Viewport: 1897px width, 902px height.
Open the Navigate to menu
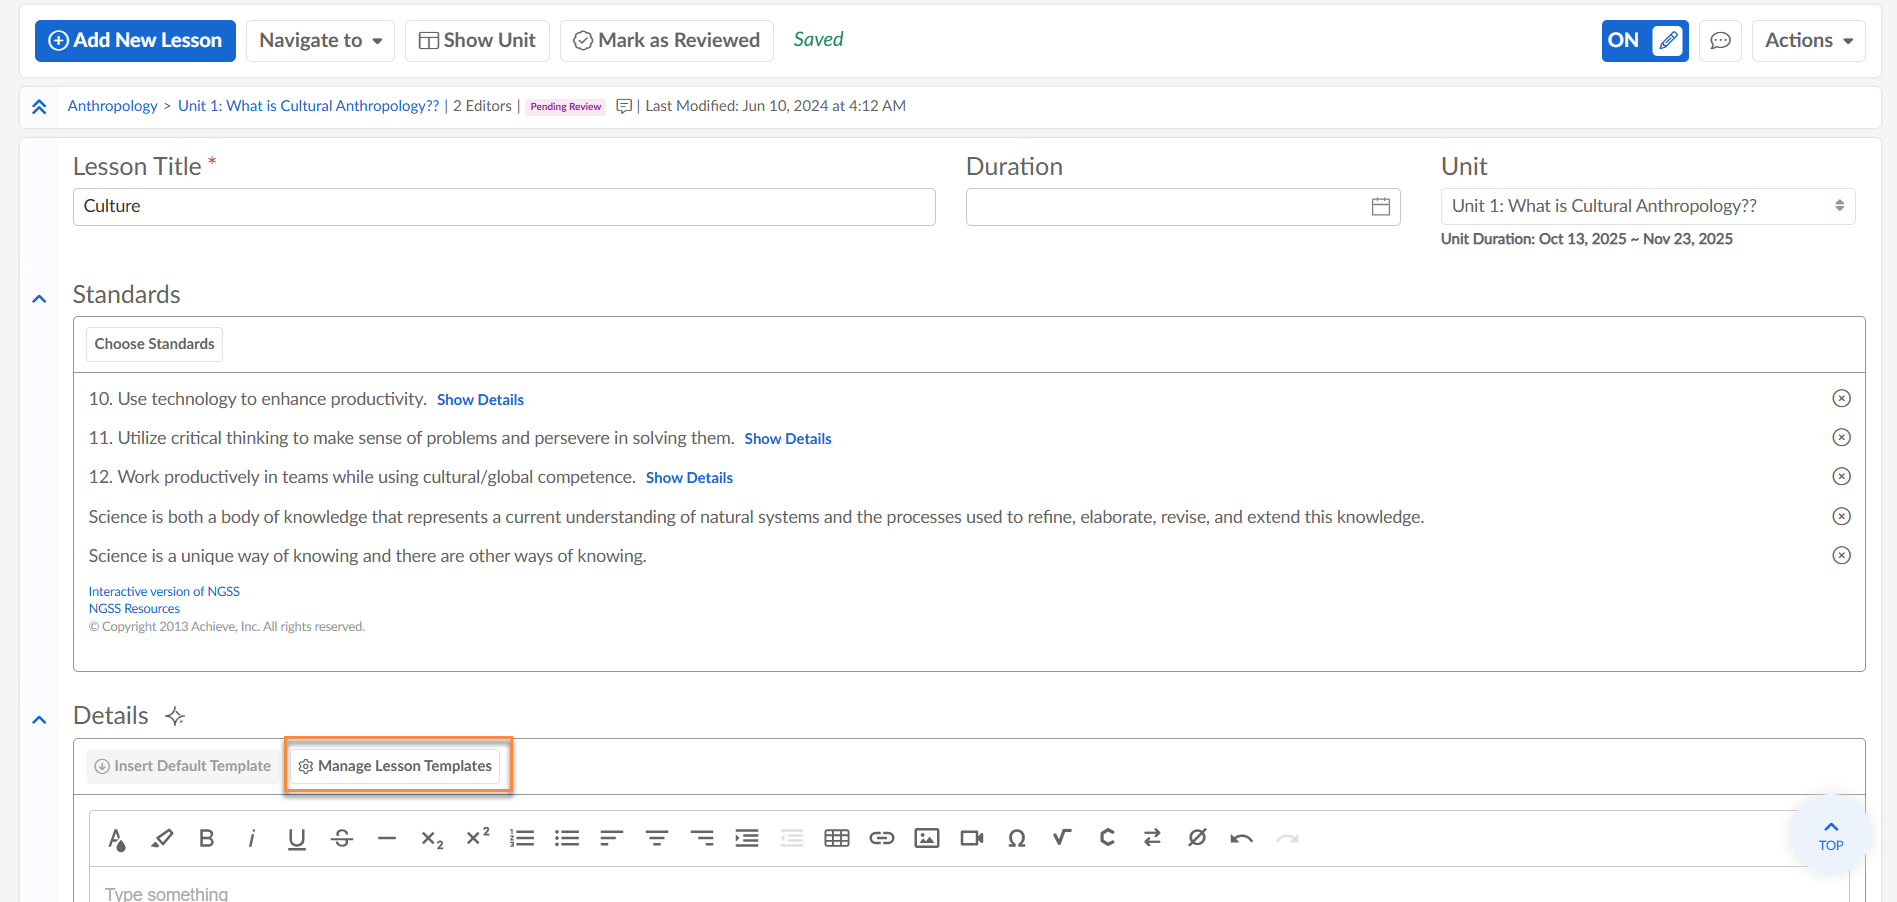point(320,41)
